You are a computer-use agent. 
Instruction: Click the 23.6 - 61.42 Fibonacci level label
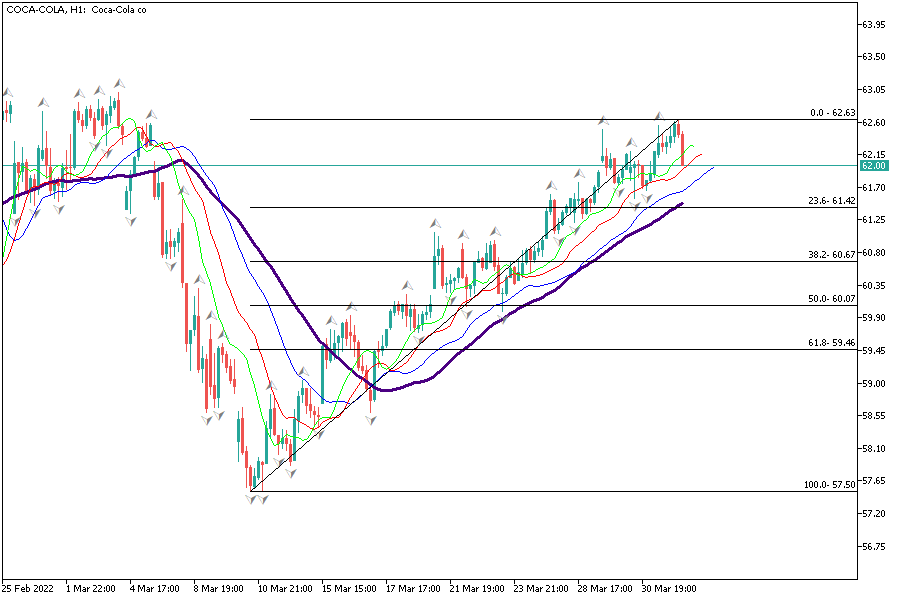pos(831,201)
